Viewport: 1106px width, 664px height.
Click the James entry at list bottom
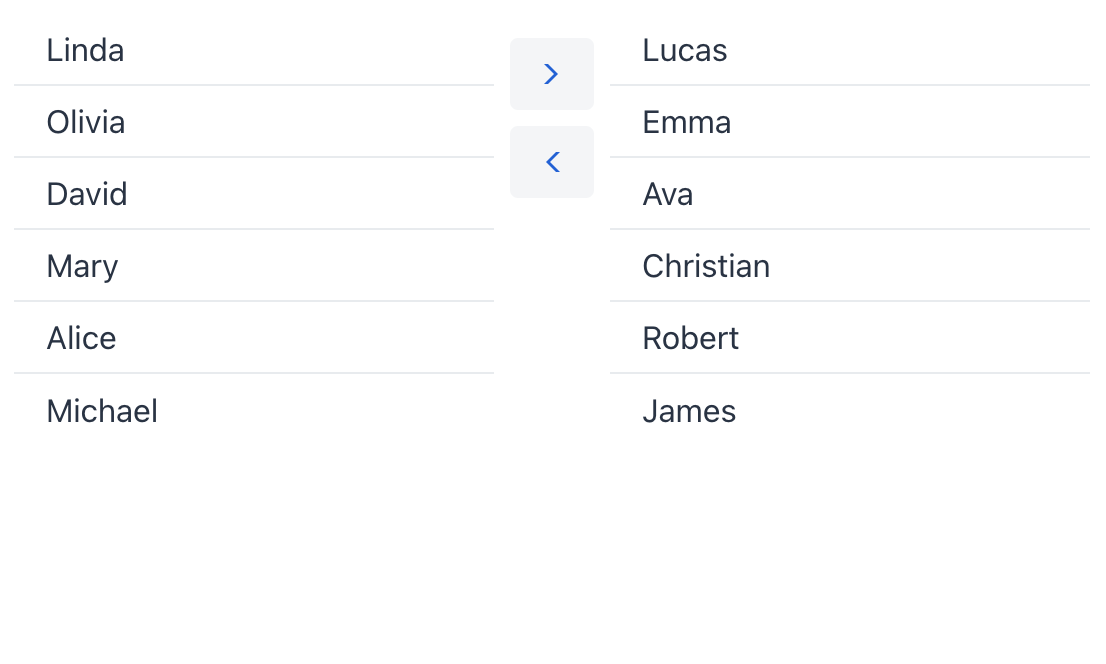(x=689, y=411)
